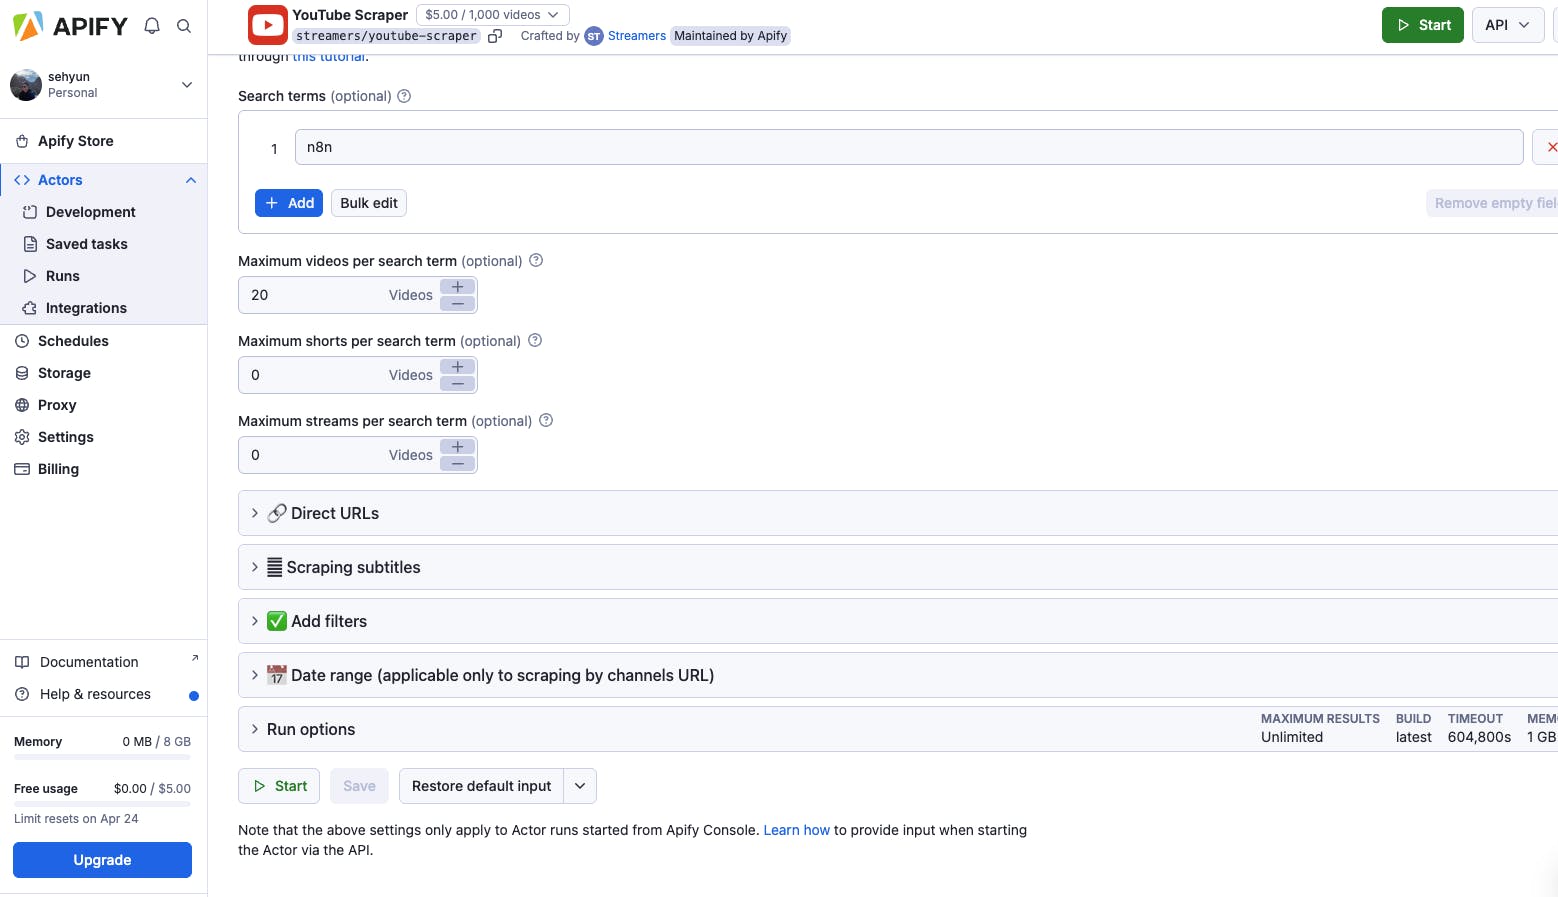Click the sehyun profile avatar

click(x=26, y=85)
